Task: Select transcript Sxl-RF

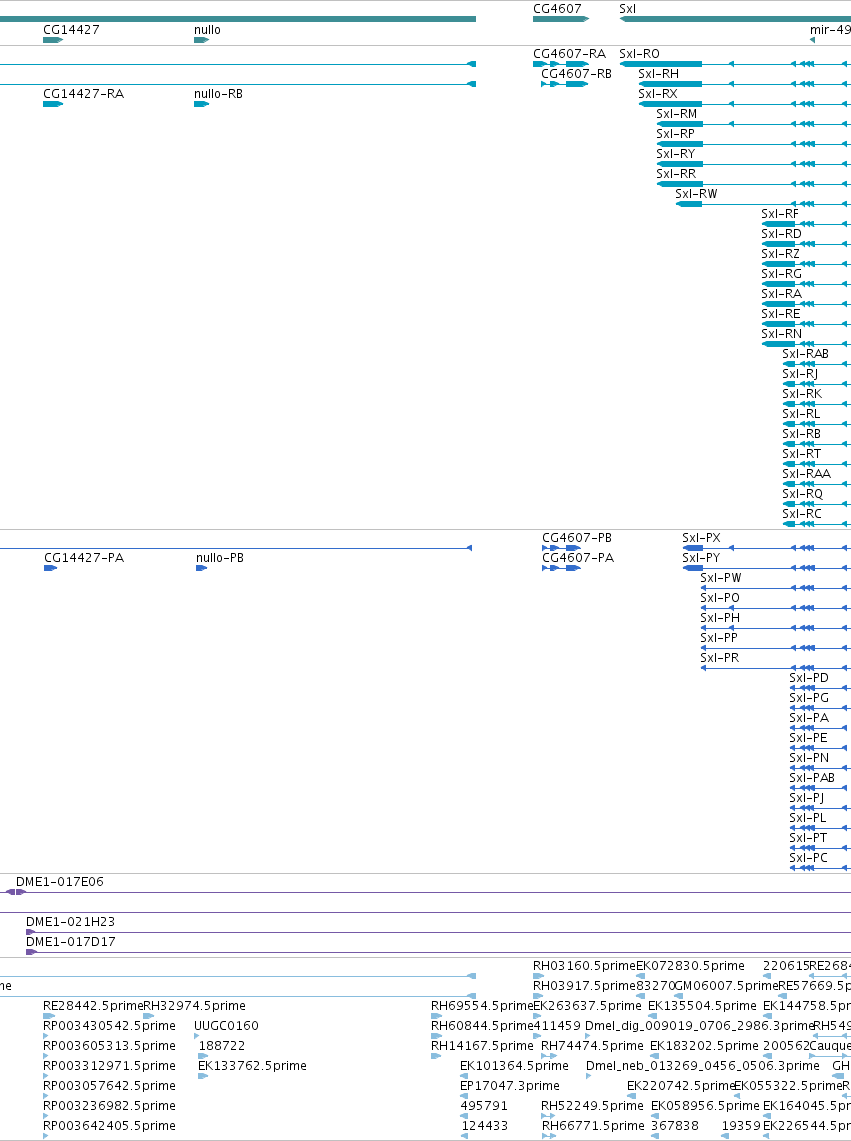Action: 780,214
